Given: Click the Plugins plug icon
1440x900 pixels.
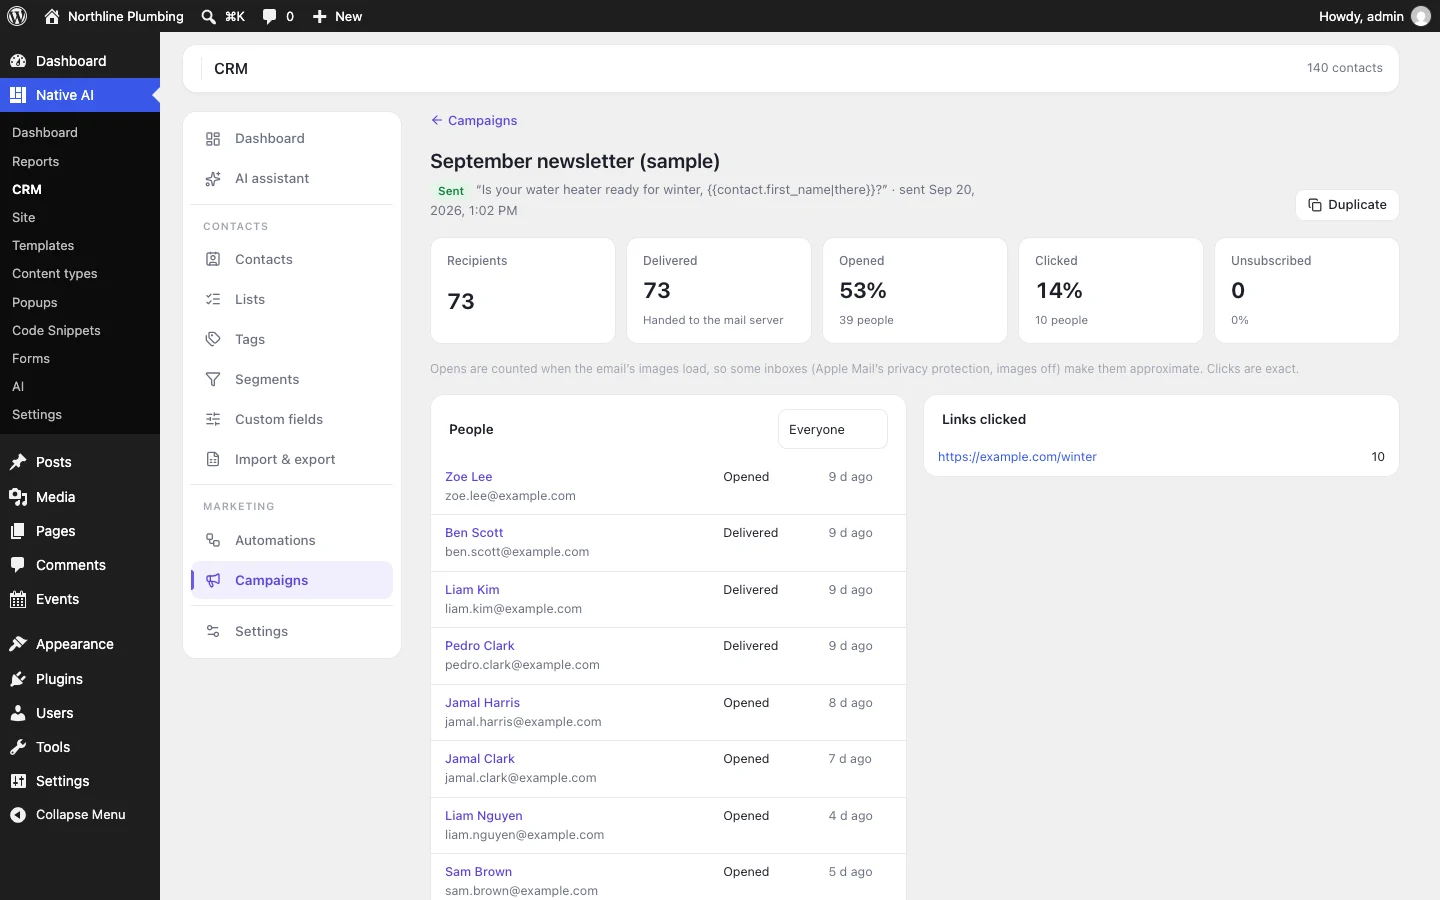Looking at the screenshot, I should pyautogui.click(x=18, y=679).
